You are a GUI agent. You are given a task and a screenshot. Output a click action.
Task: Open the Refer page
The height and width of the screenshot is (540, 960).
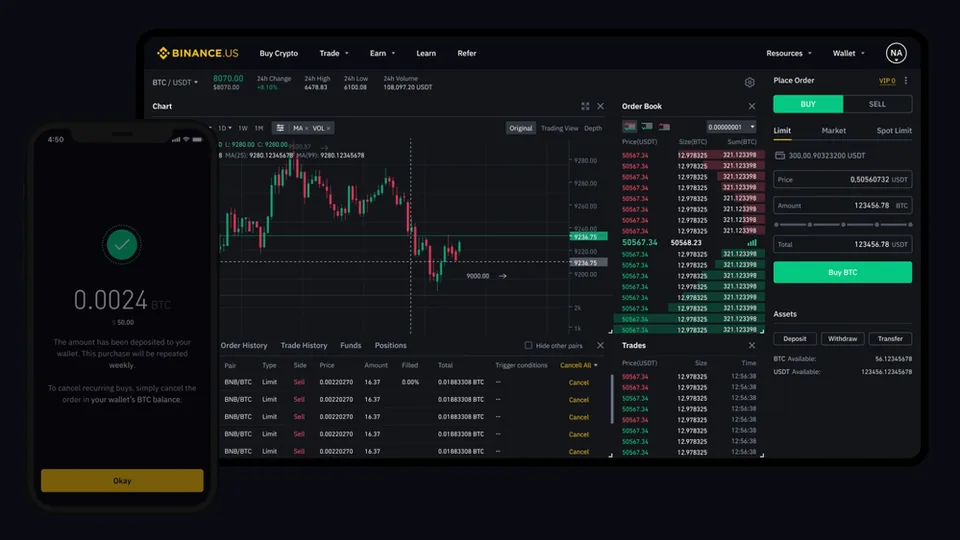467,53
